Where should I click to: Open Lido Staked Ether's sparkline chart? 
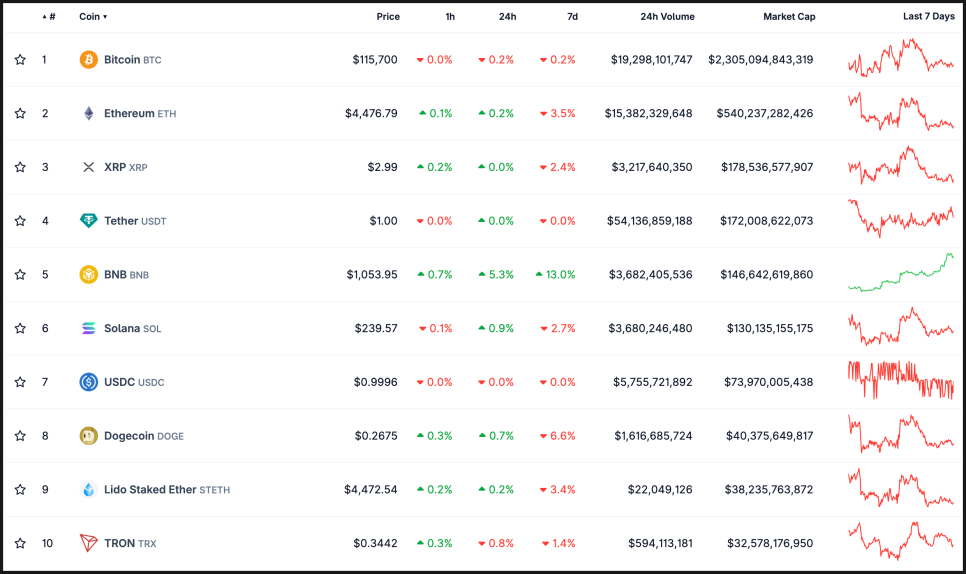(x=901, y=488)
